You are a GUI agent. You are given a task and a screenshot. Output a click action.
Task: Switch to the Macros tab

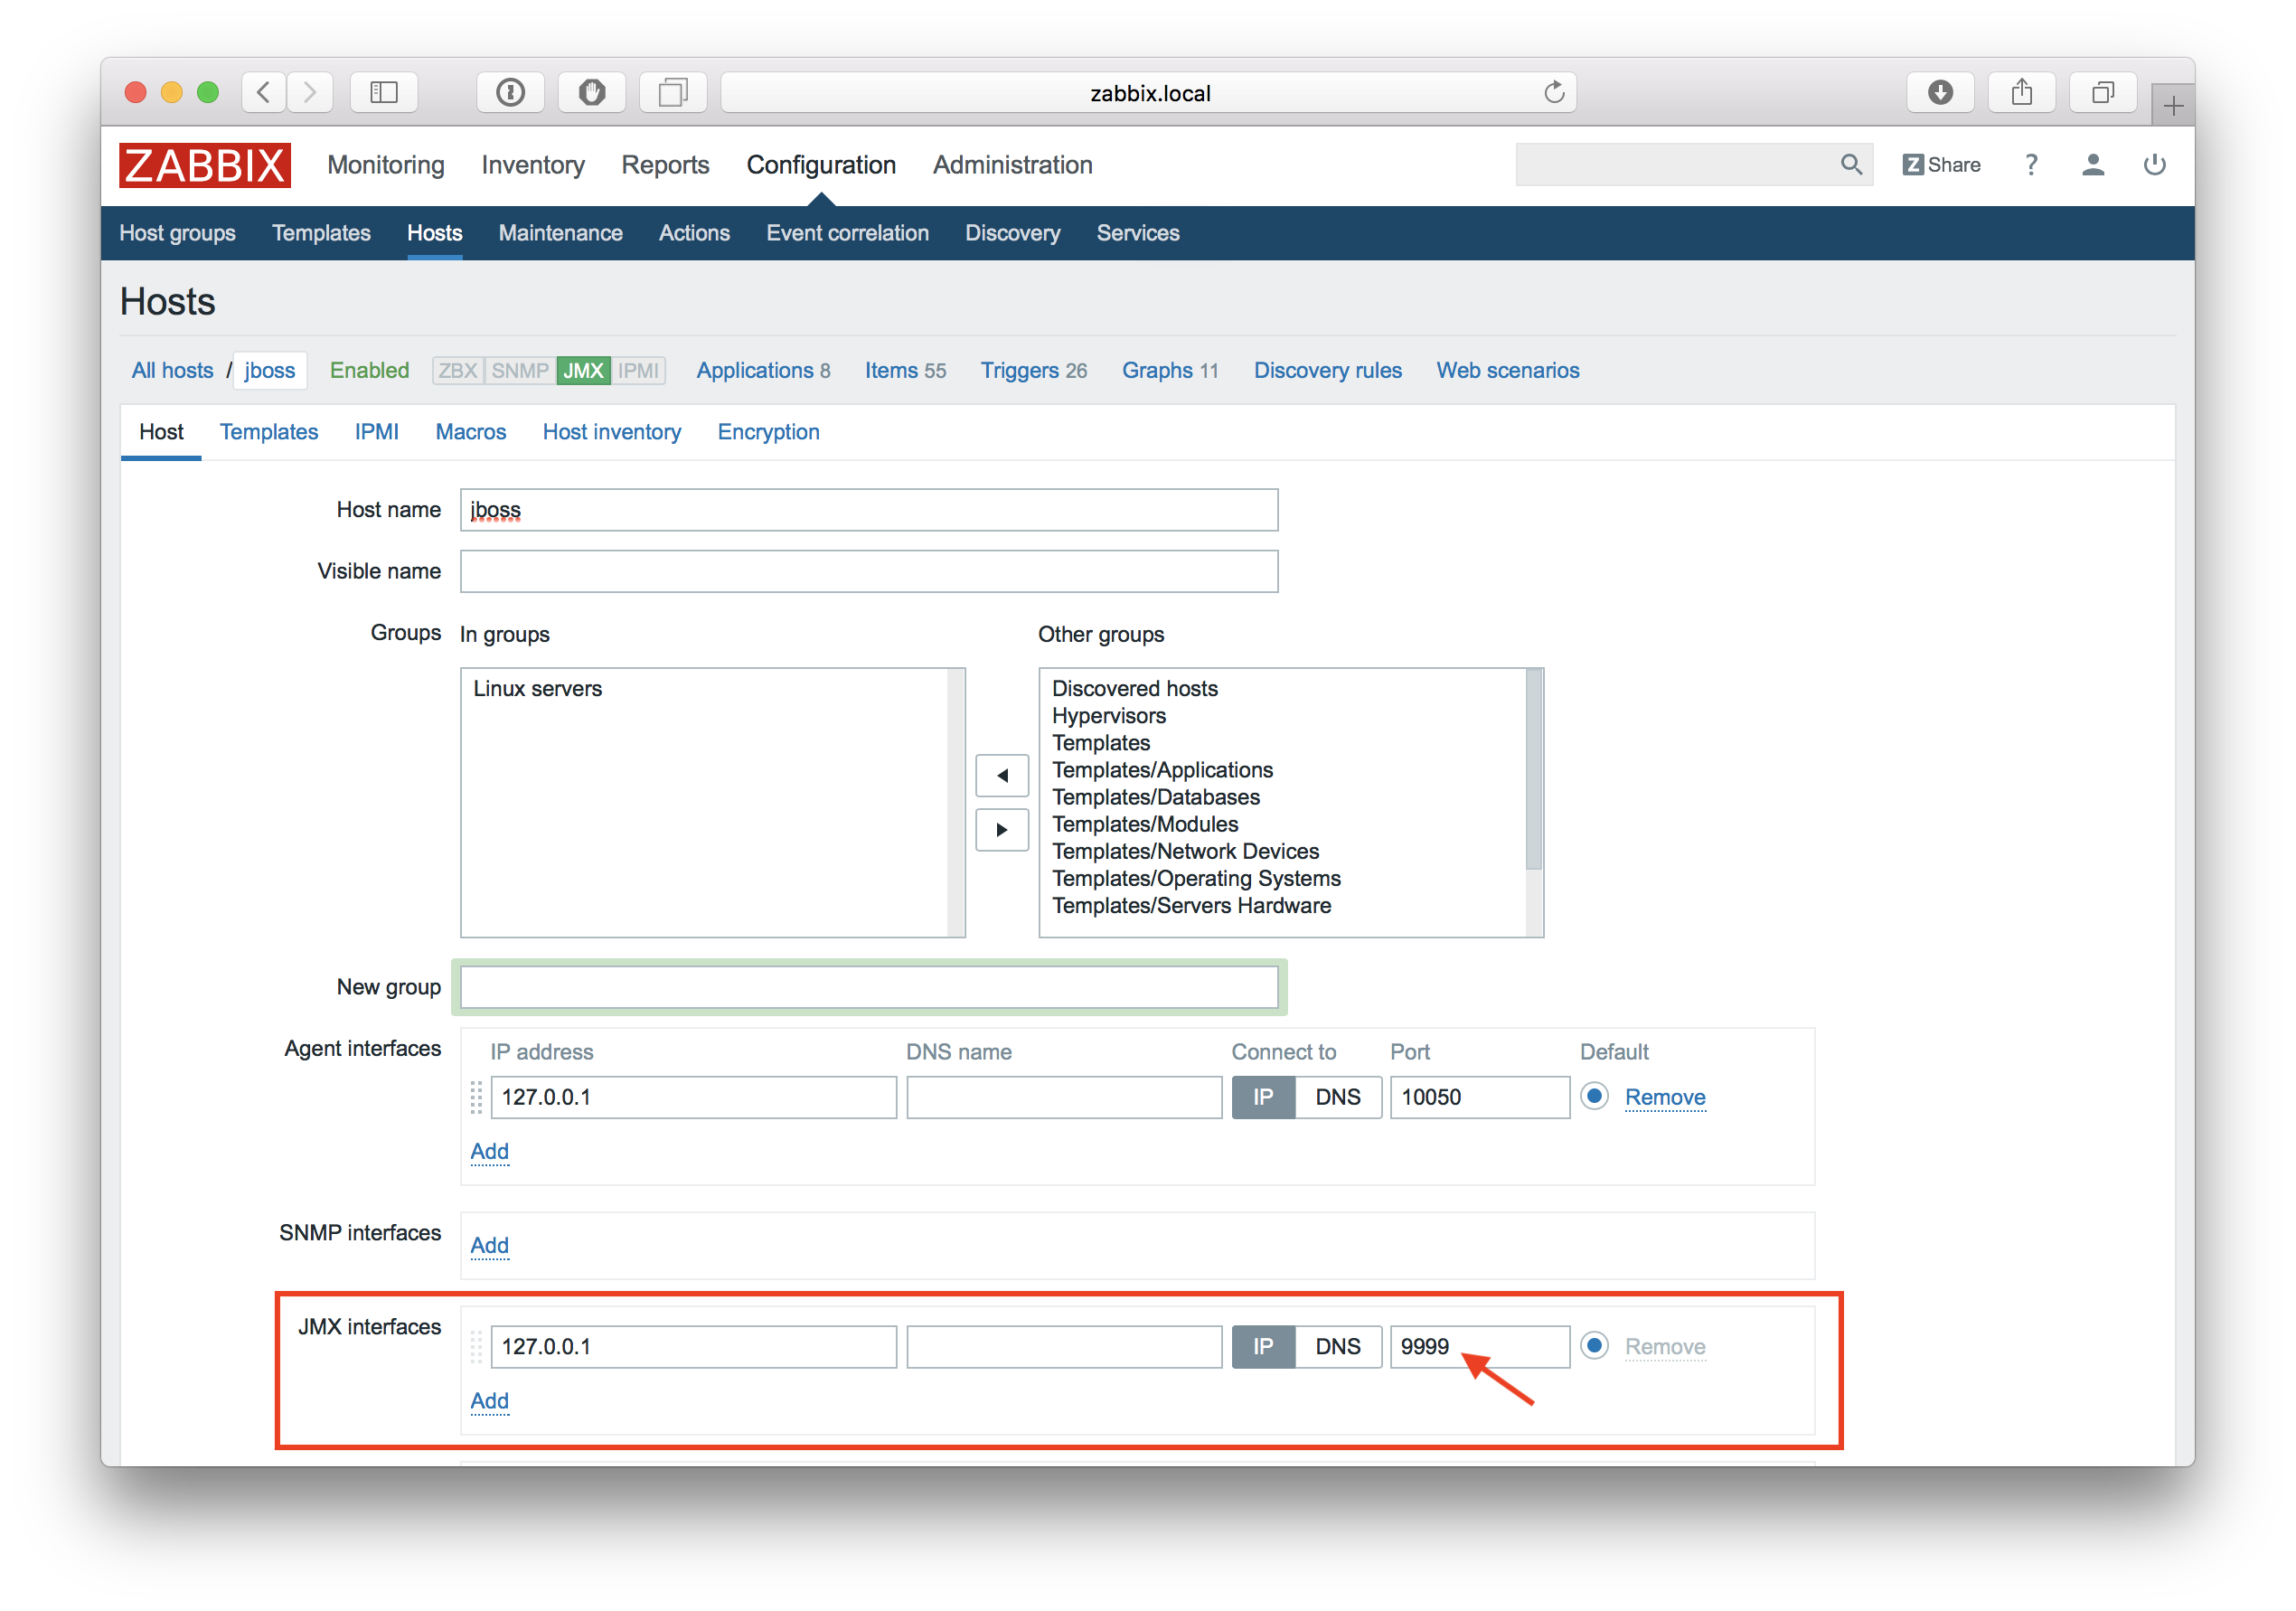click(x=470, y=432)
